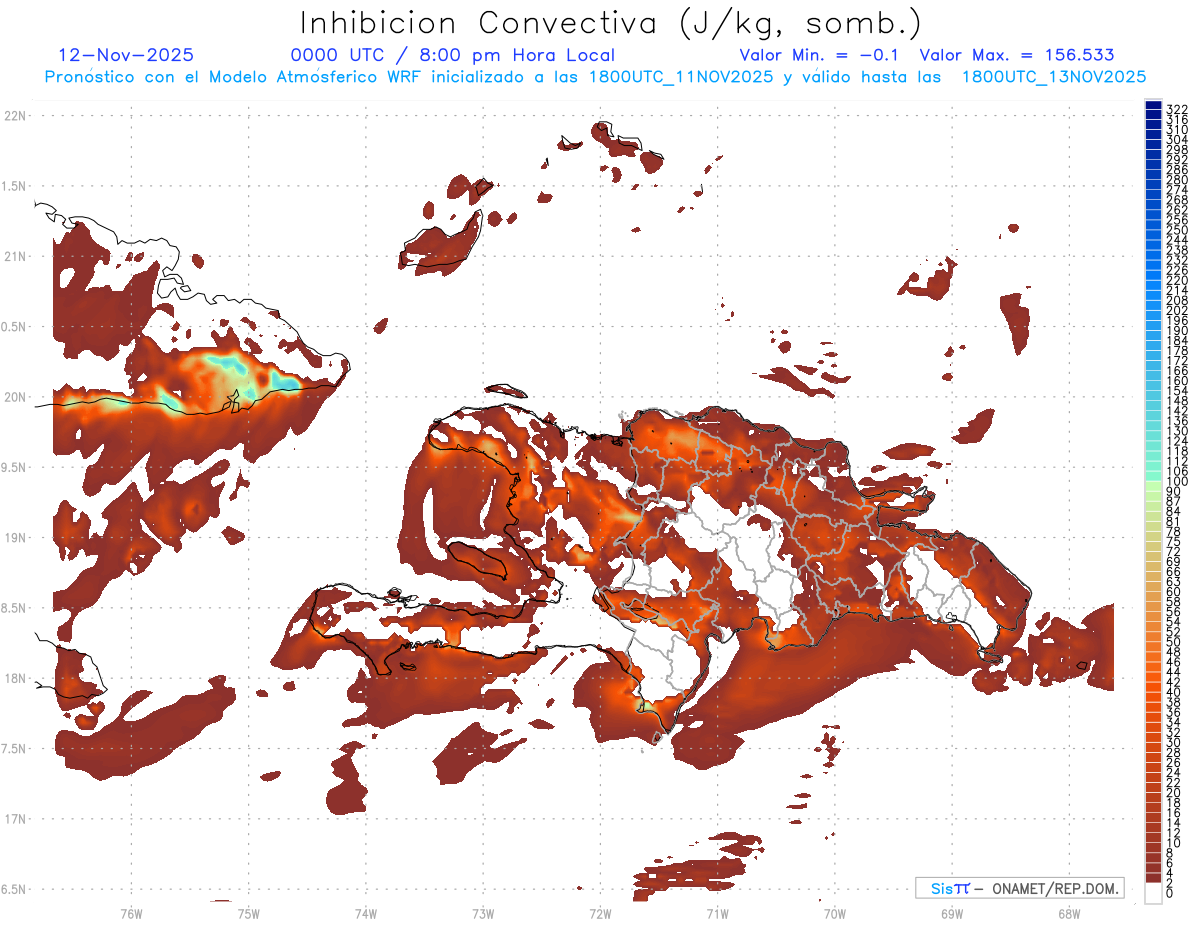1200x927 pixels.
Task: Click the pale green swatch beside '100'
Action: [x=1154, y=486]
